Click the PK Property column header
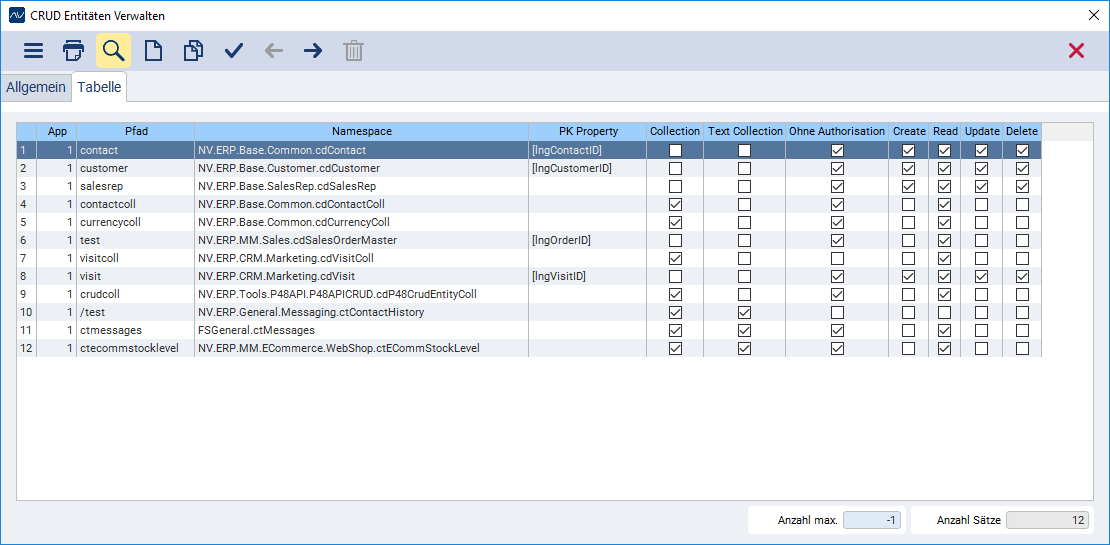Image resolution: width=1110 pixels, height=545 pixels. pos(587,132)
